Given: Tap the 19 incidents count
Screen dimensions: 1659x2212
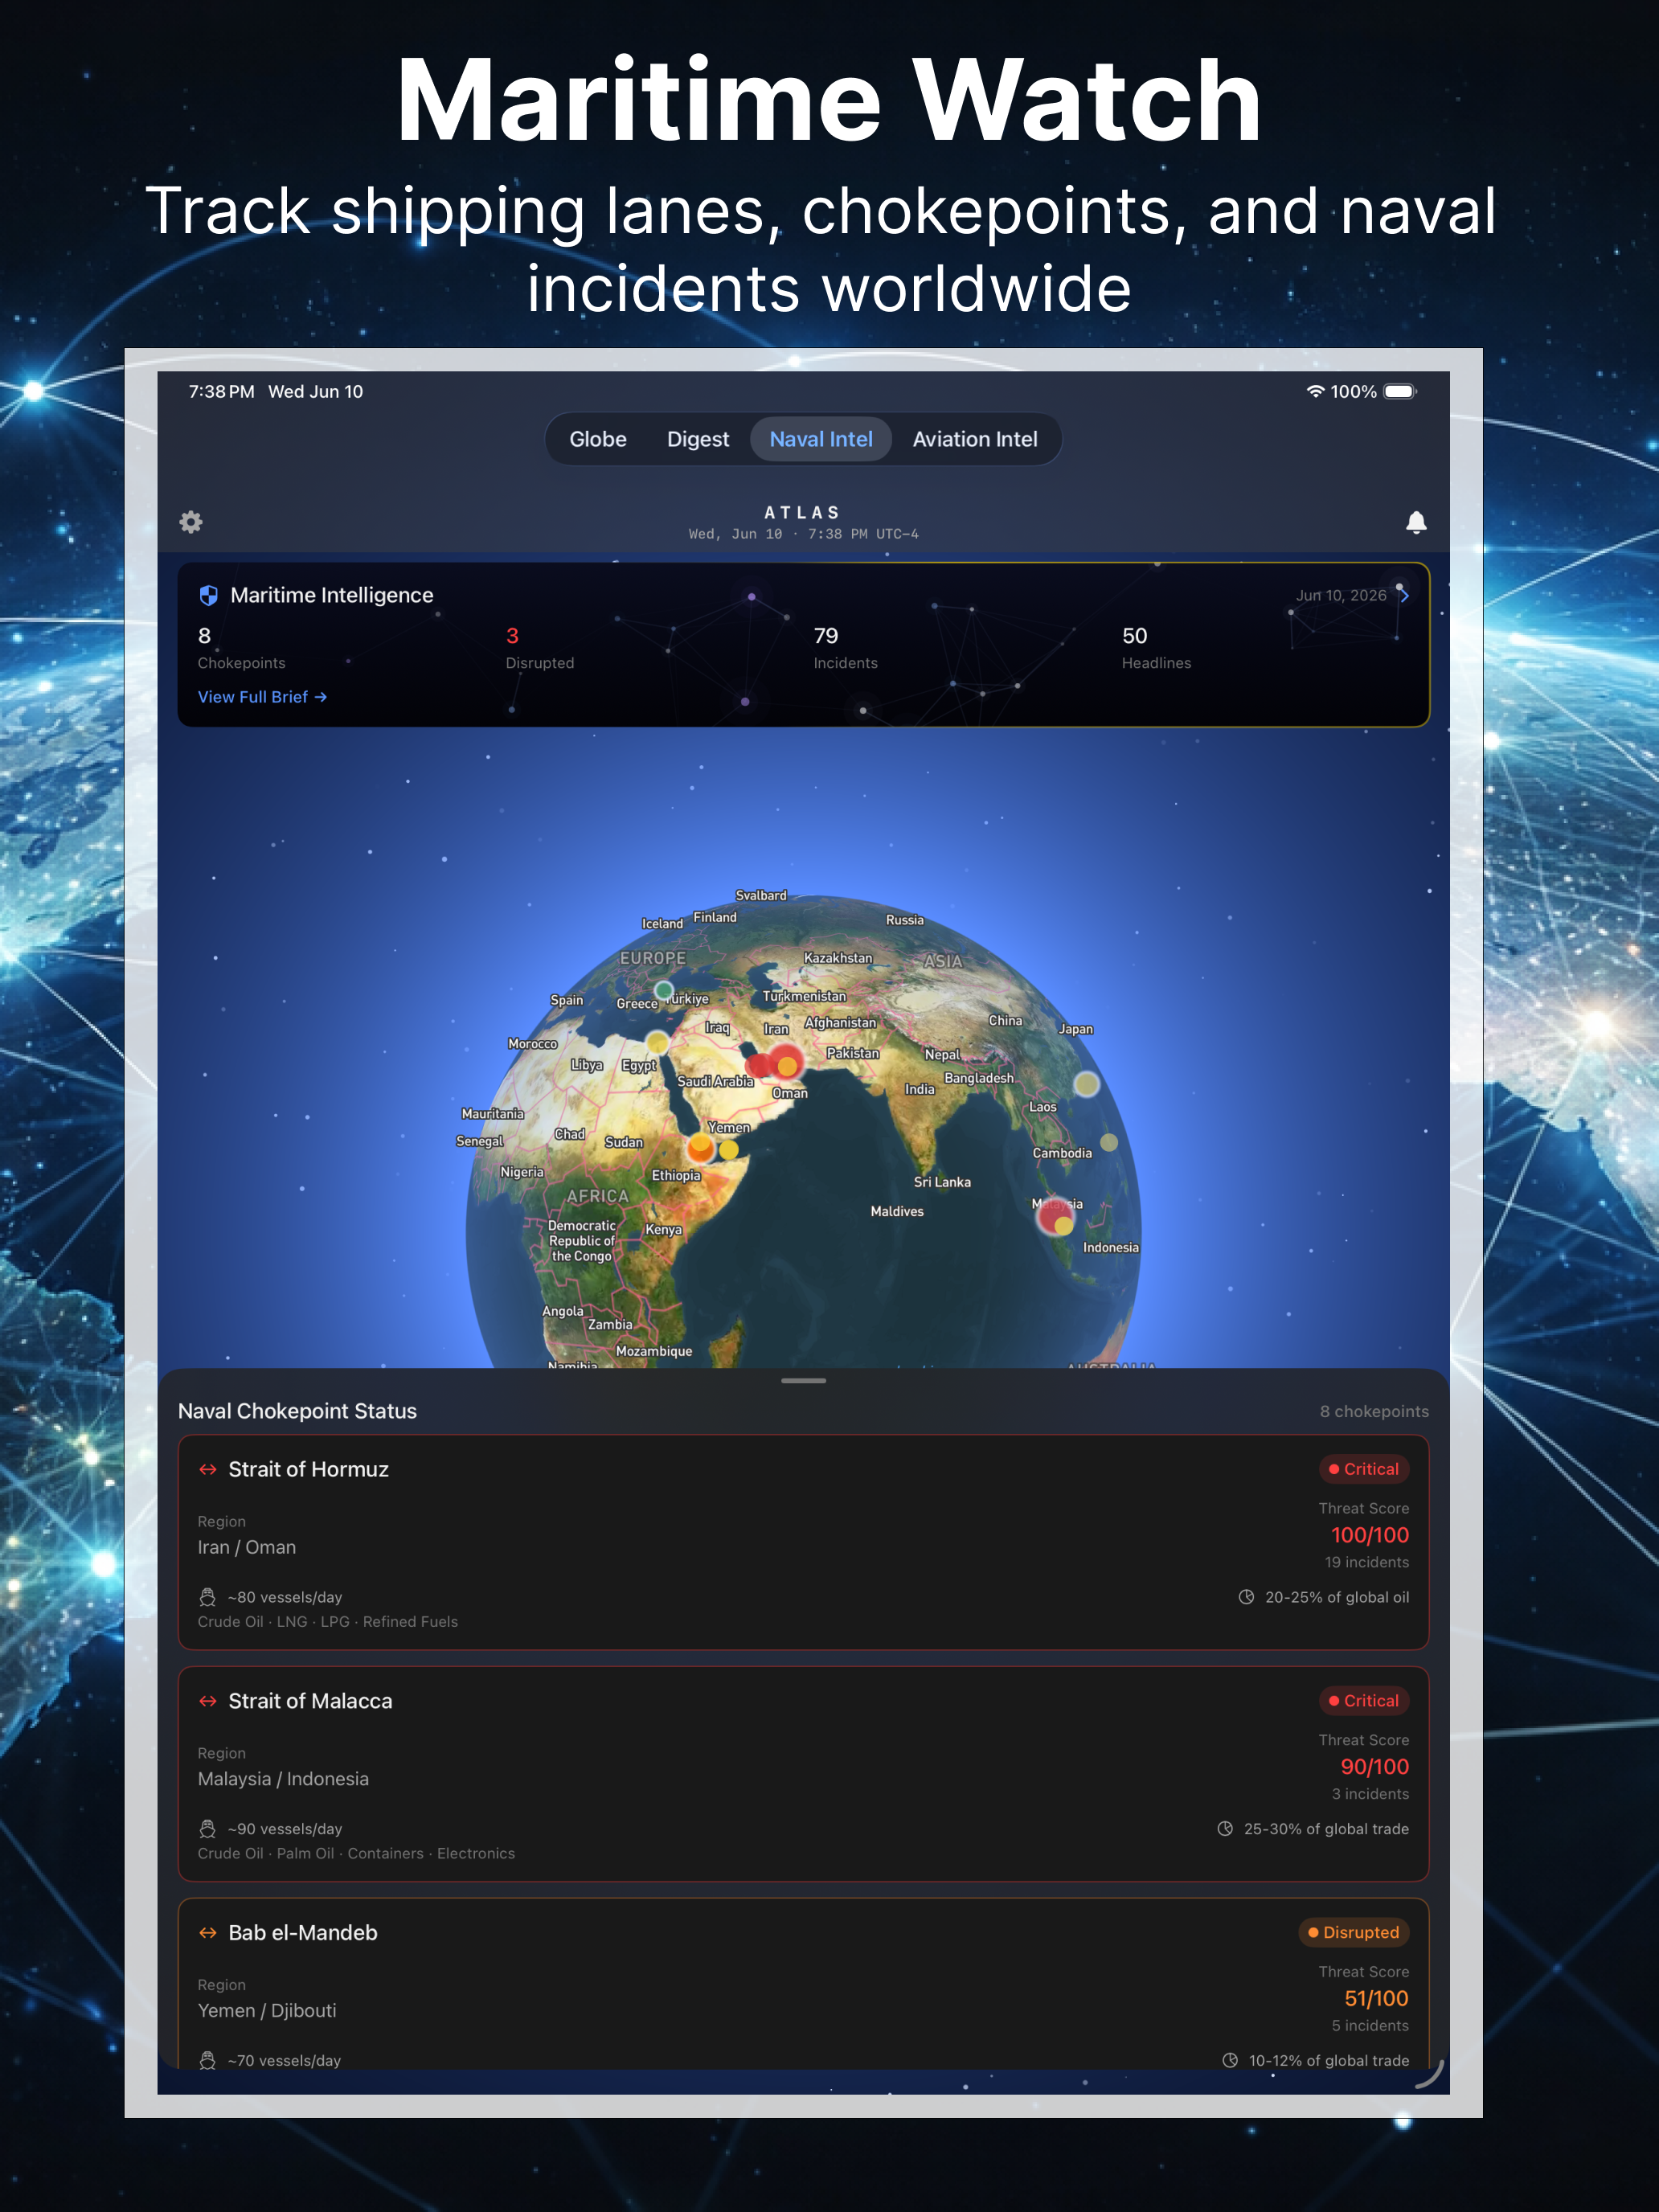Looking at the screenshot, I should (x=1367, y=1562).
